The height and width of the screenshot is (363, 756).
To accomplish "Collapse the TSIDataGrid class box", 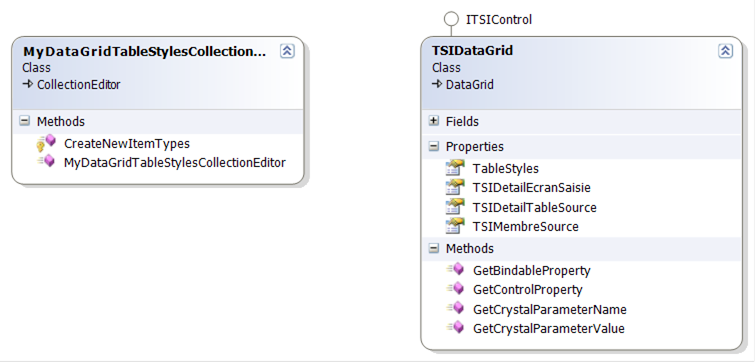I will (726, 51).
